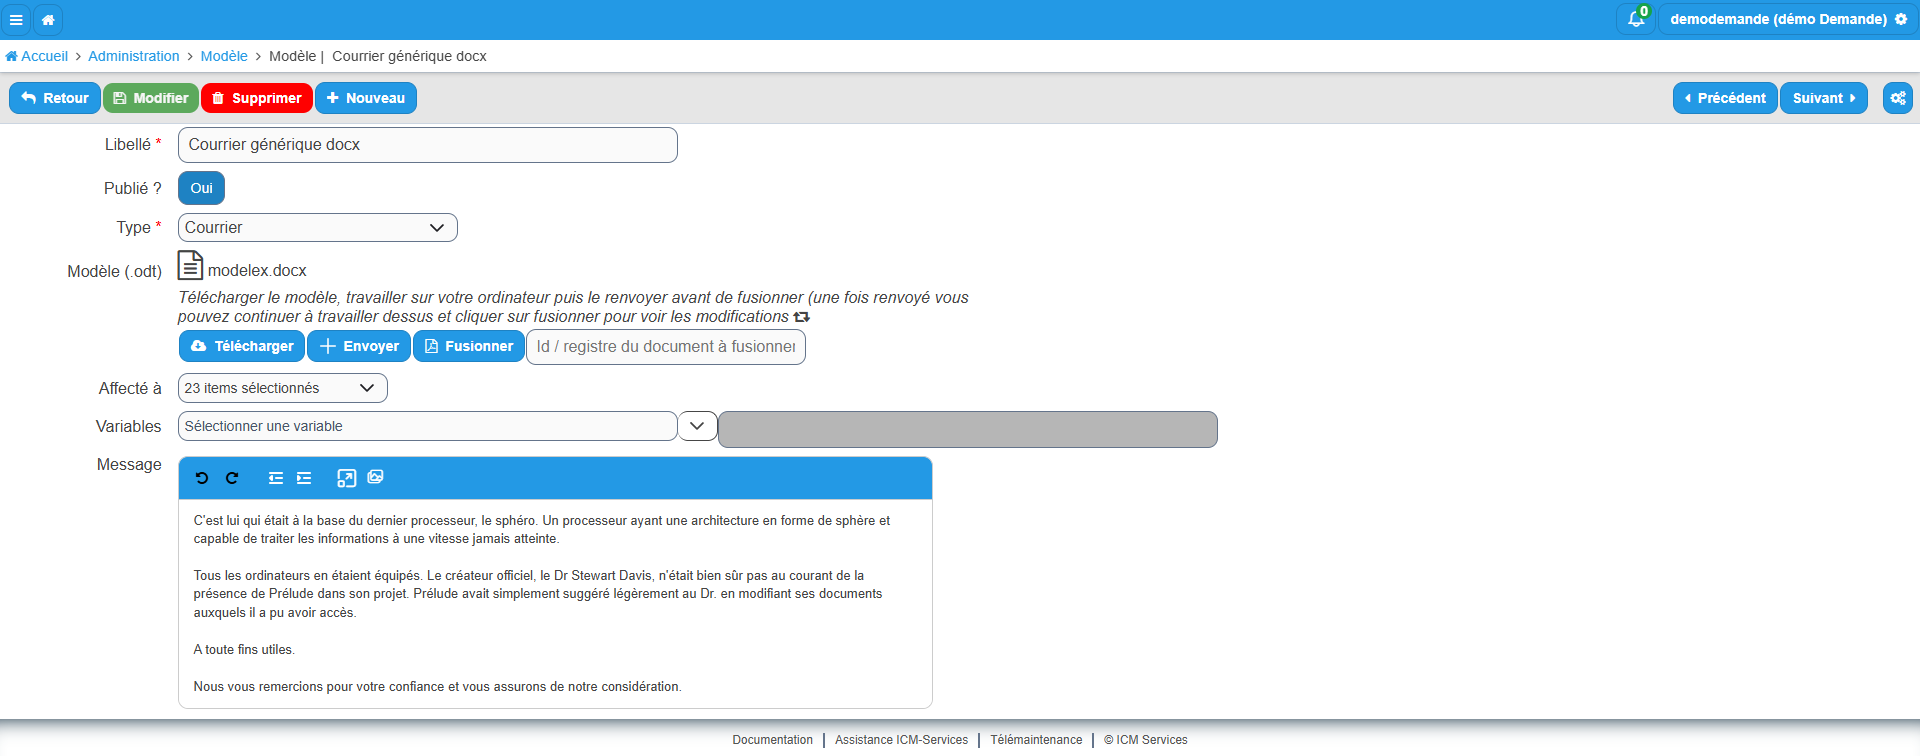The height and width of the screenshot is (756, 1920).
Task: Undo last edit in message editor
Action: pyautogui.click(x=202, y=478)
